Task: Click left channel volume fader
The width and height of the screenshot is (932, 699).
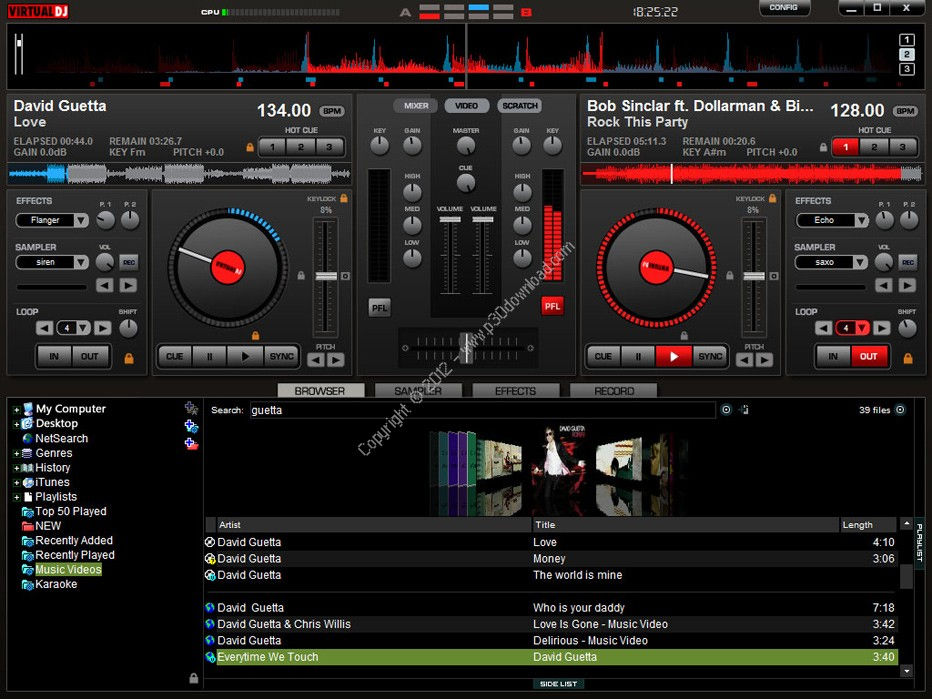Action: coord(450,220)
